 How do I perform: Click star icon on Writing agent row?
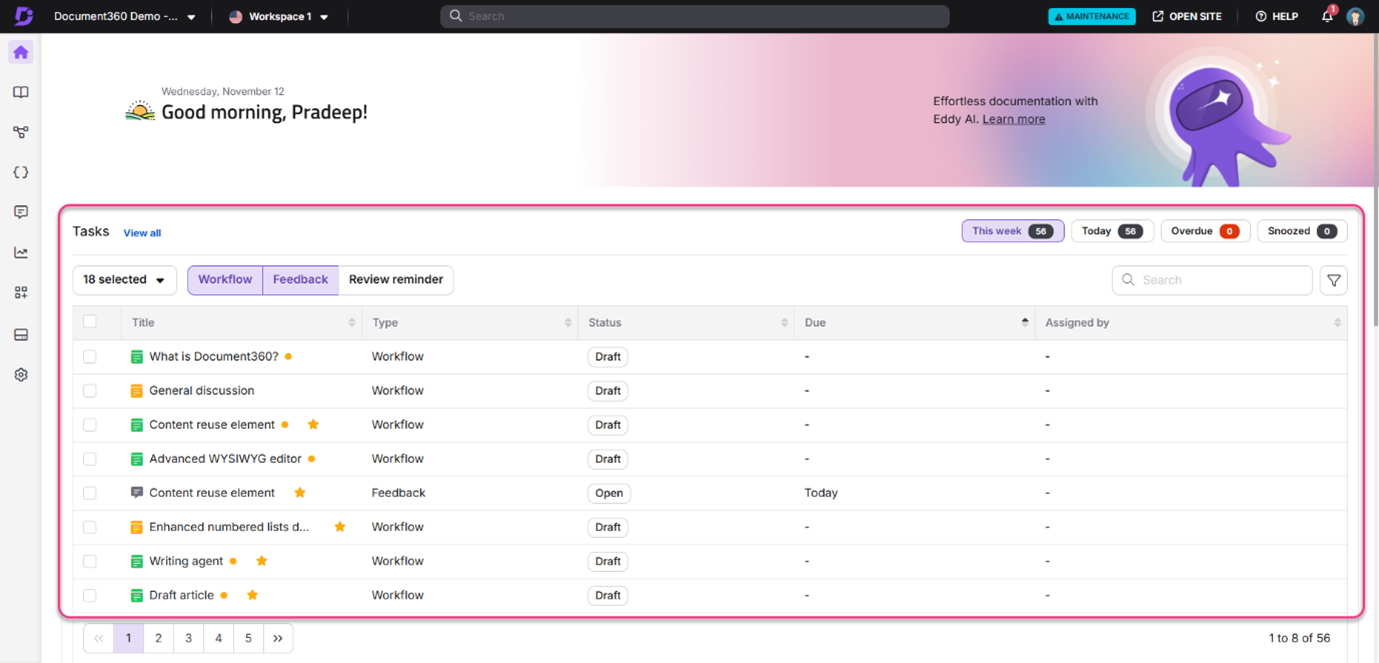tap(262, 560)
